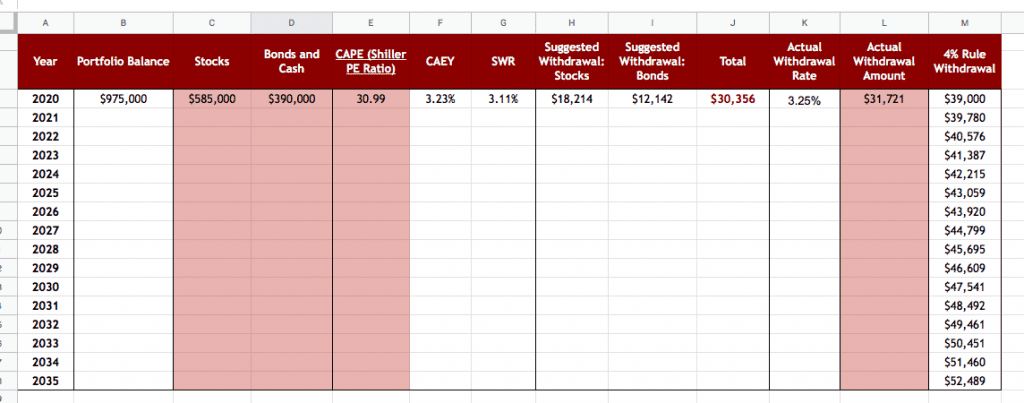This screenshot has height=403, width=1024.
Task: Click the Suggested Withdrawal: Bonds $12,142 cell
Action: tap(652, 99)
